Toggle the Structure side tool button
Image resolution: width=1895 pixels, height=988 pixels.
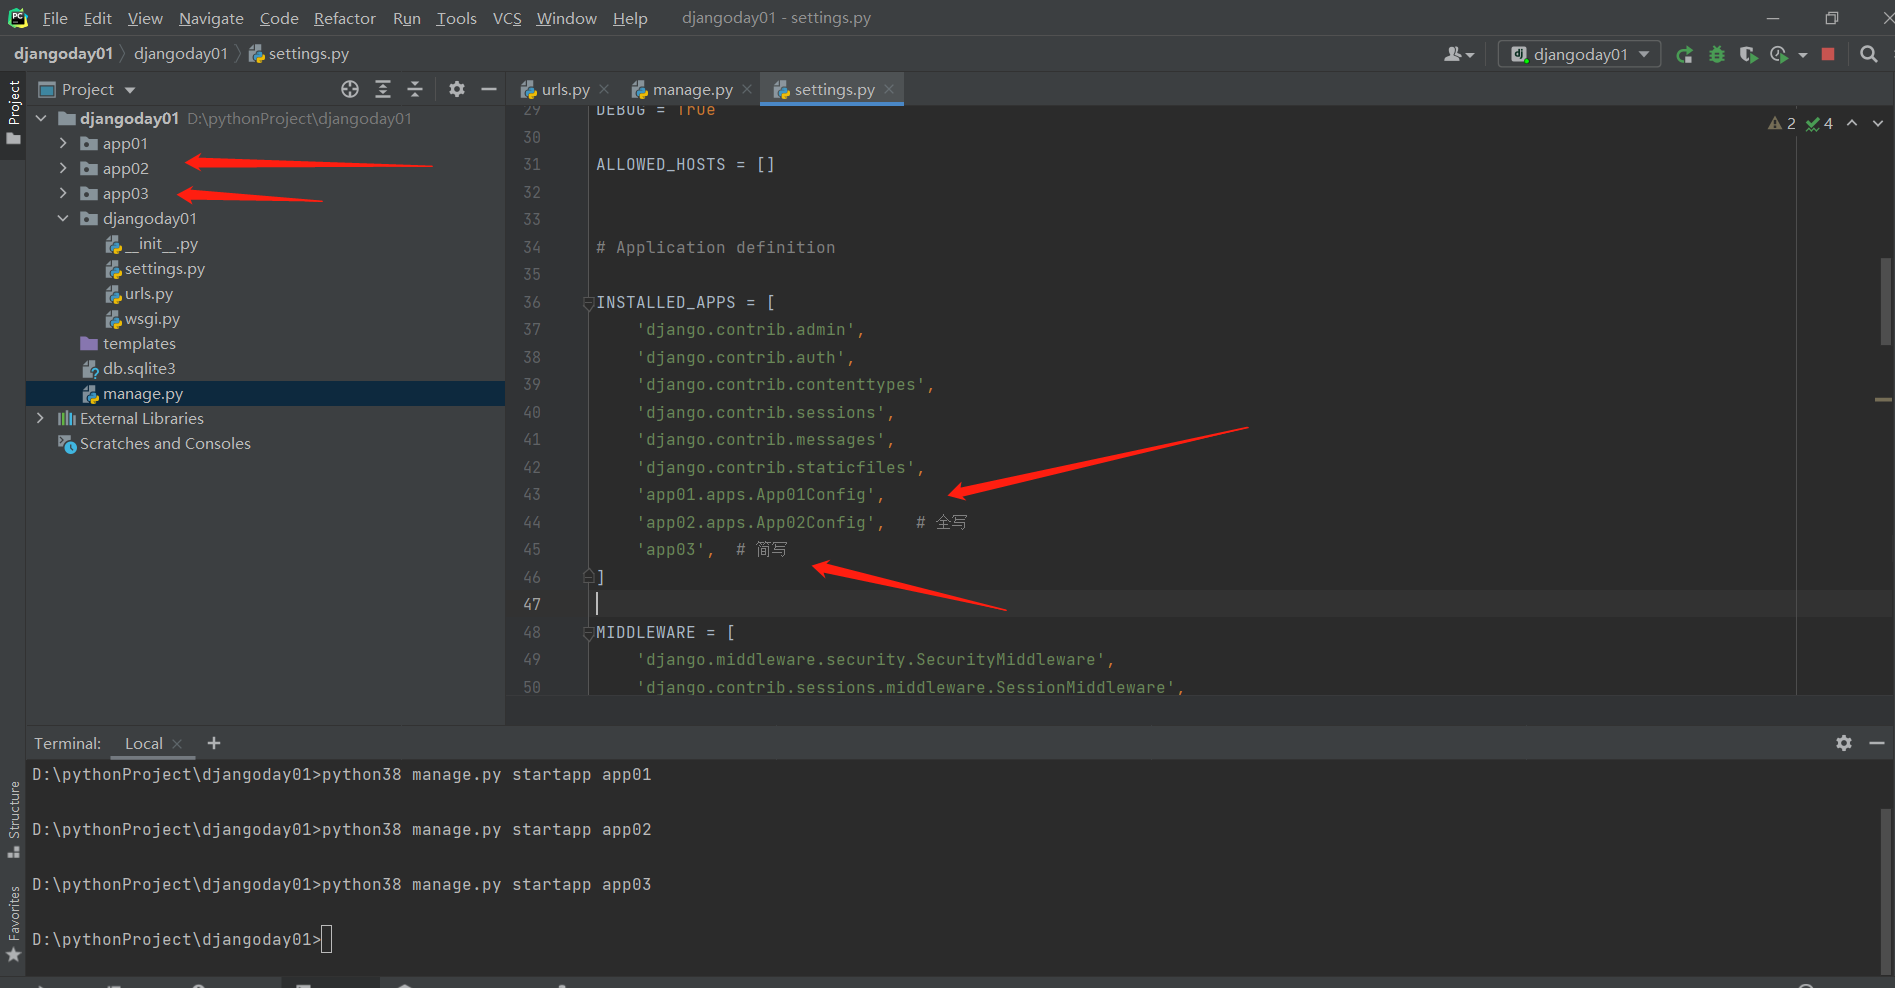click(x=14, y=819)
